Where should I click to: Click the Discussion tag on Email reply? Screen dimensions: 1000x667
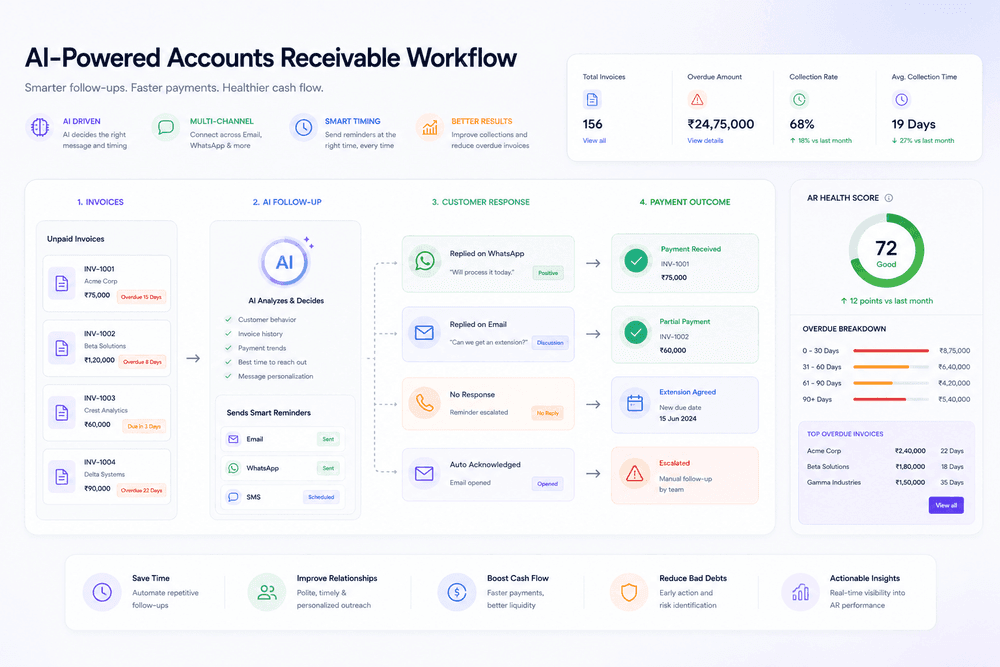point(550,342)
